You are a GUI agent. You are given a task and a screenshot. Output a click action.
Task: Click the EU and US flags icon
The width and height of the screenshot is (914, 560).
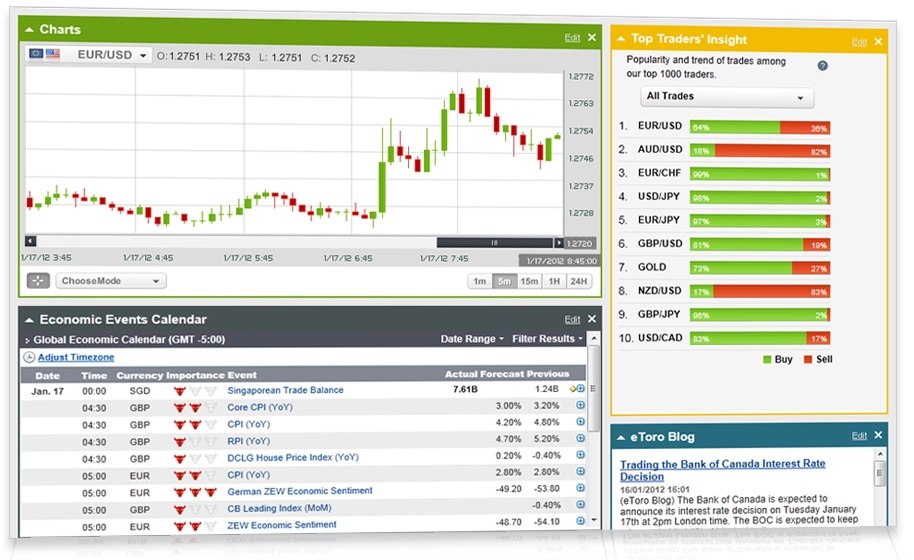(x=45, y=54)
